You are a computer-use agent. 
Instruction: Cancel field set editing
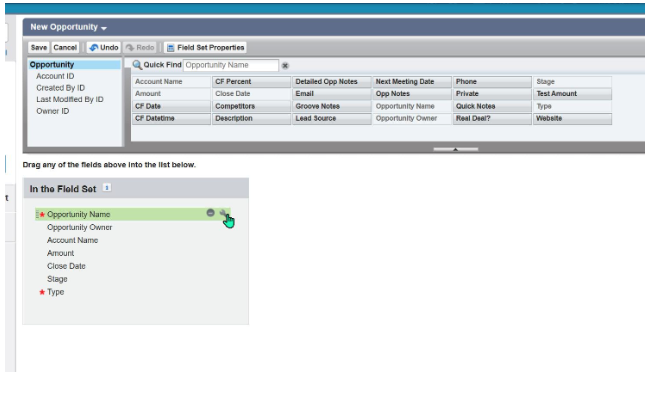pos(65,47)
